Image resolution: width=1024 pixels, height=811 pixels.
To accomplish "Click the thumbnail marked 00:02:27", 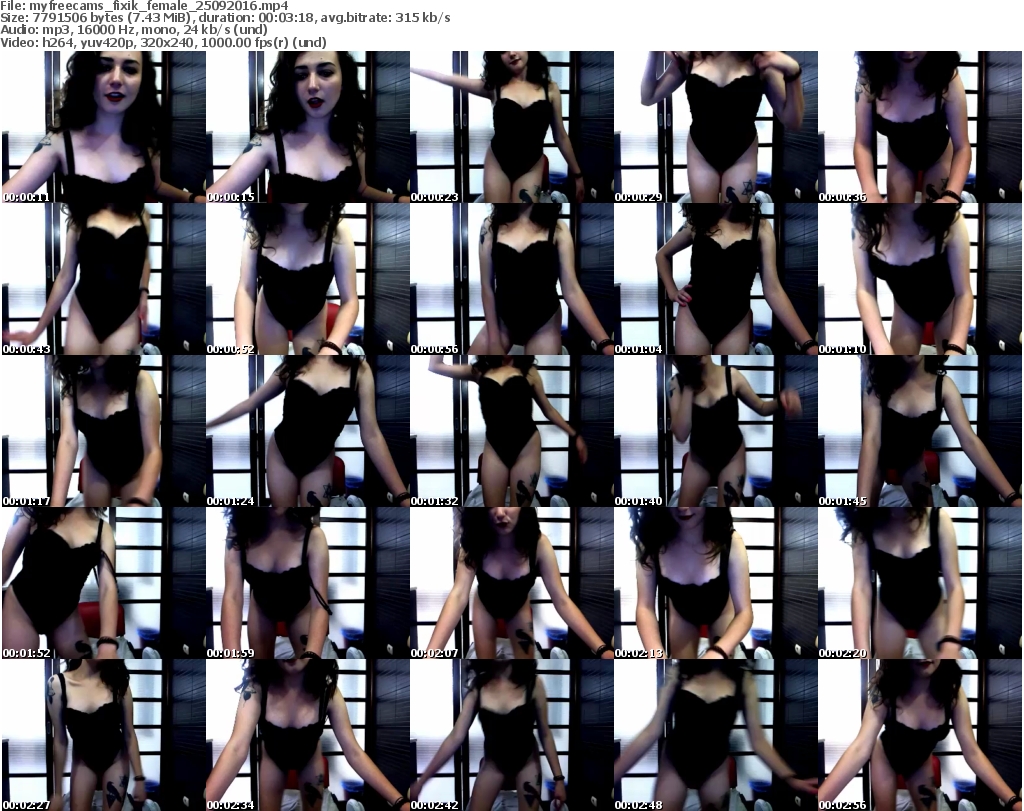I will point(104,735).
